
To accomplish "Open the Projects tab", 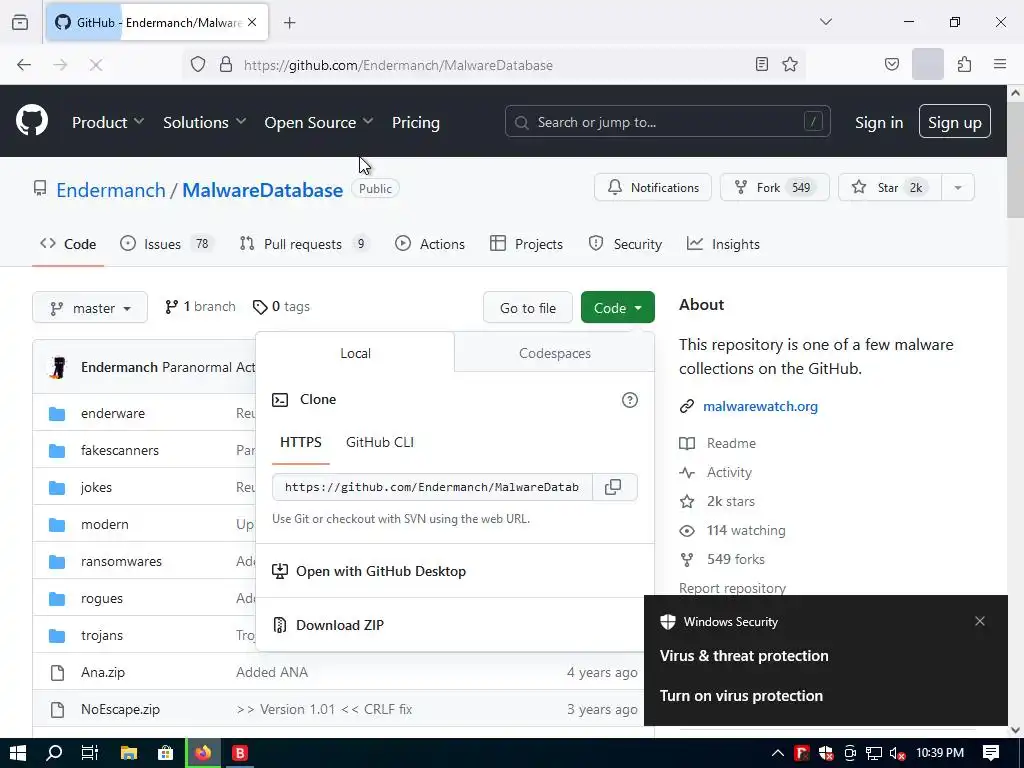I will click(x=526, y=244).
